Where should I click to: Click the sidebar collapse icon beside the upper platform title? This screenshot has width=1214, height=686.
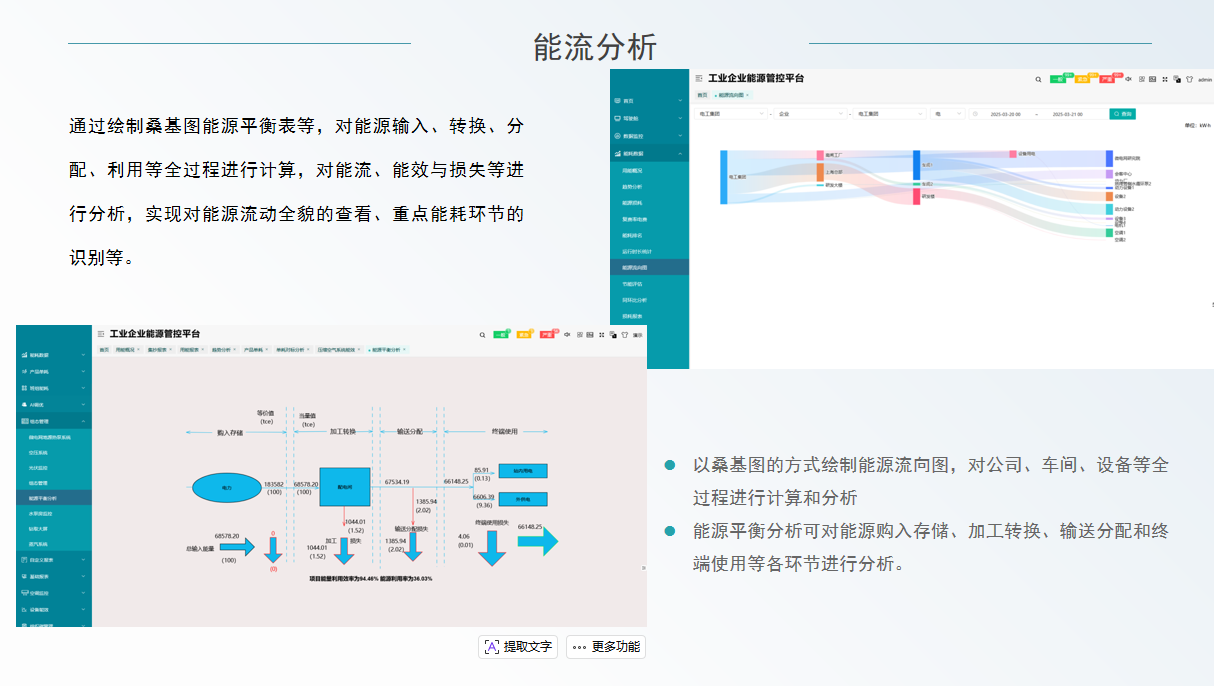(698, 78)
